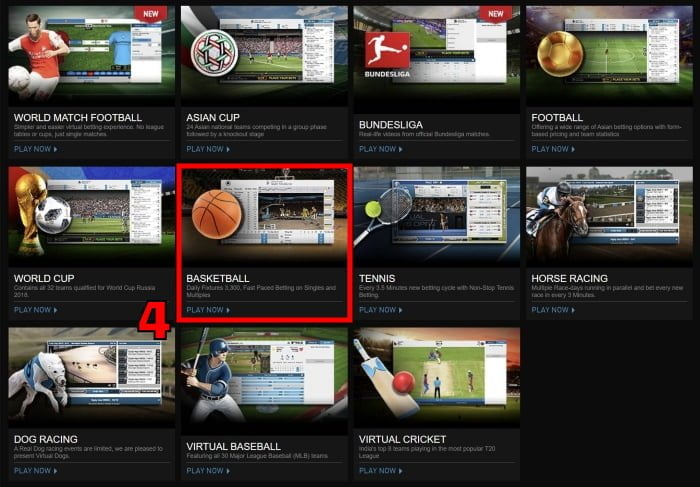Viewport: 700px width, 487px height.
Task: Click Play Now under World Match Football
Action: pos(36,149)
